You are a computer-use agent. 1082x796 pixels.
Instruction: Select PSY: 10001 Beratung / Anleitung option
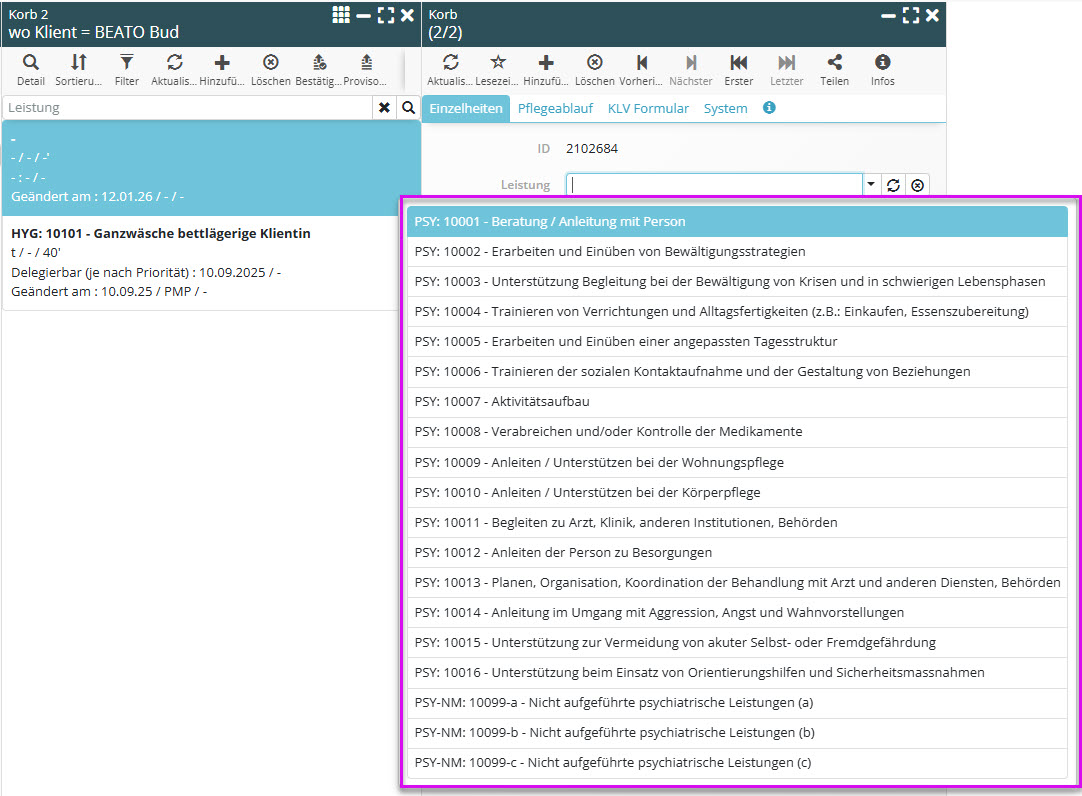coord(737,221)
